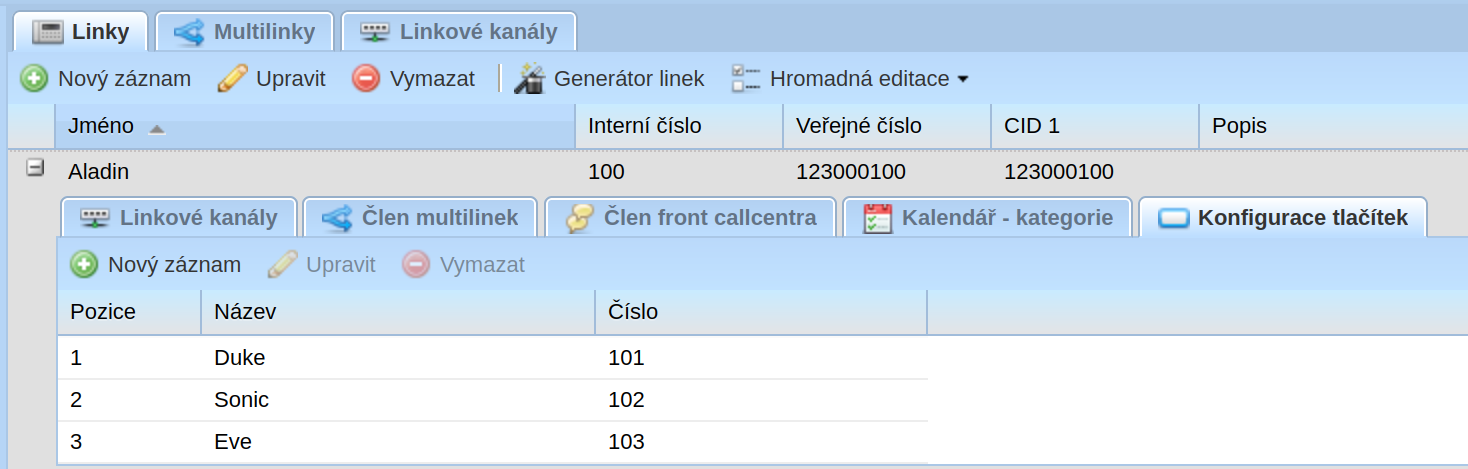Switch to the Linky tab
This screenshot has height=469, width=1468.
[81, 32]
